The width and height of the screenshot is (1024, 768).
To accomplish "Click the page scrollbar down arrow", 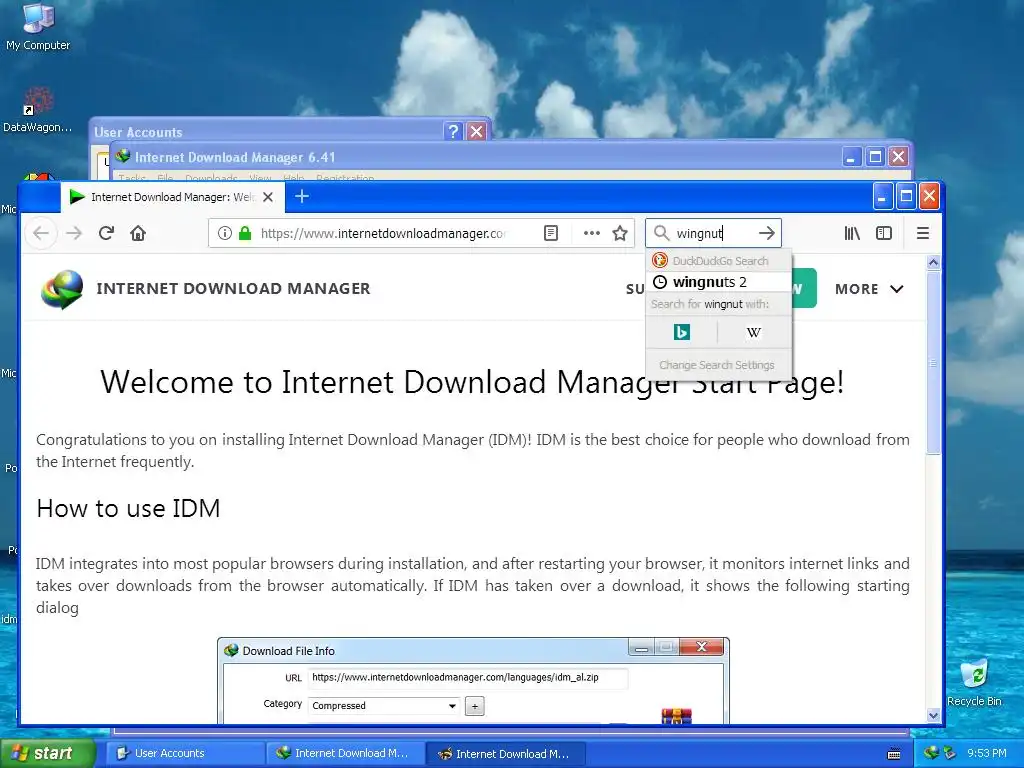I will (x=933, y=715).
